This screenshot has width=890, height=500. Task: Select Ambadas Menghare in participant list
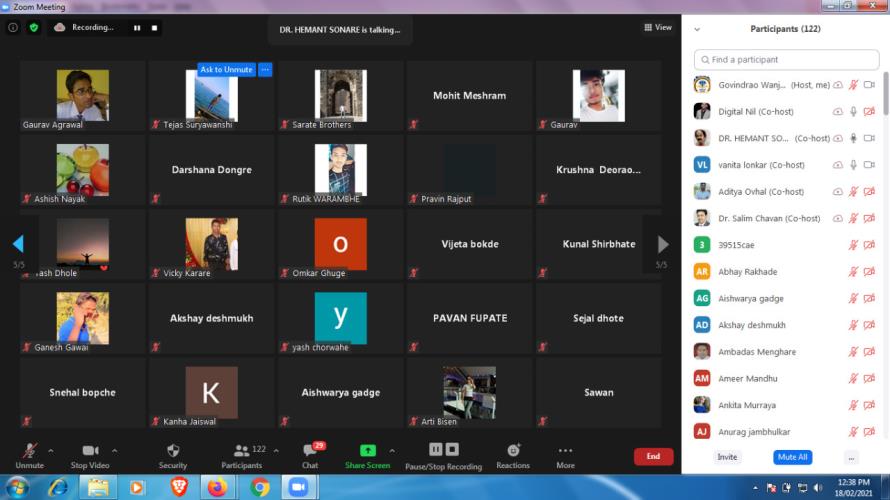pyautogui.click(x=786, y=352)
